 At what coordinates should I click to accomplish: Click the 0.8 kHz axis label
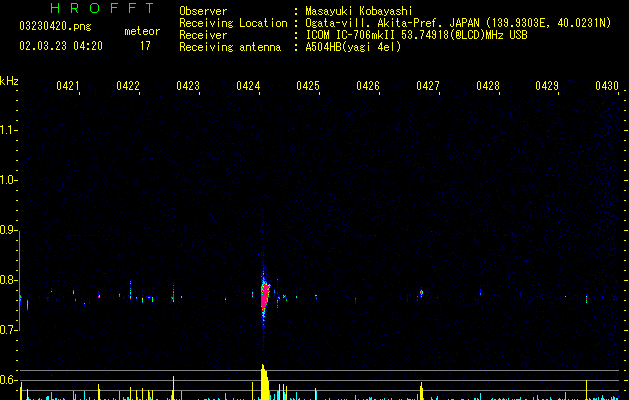pos(8,280)
